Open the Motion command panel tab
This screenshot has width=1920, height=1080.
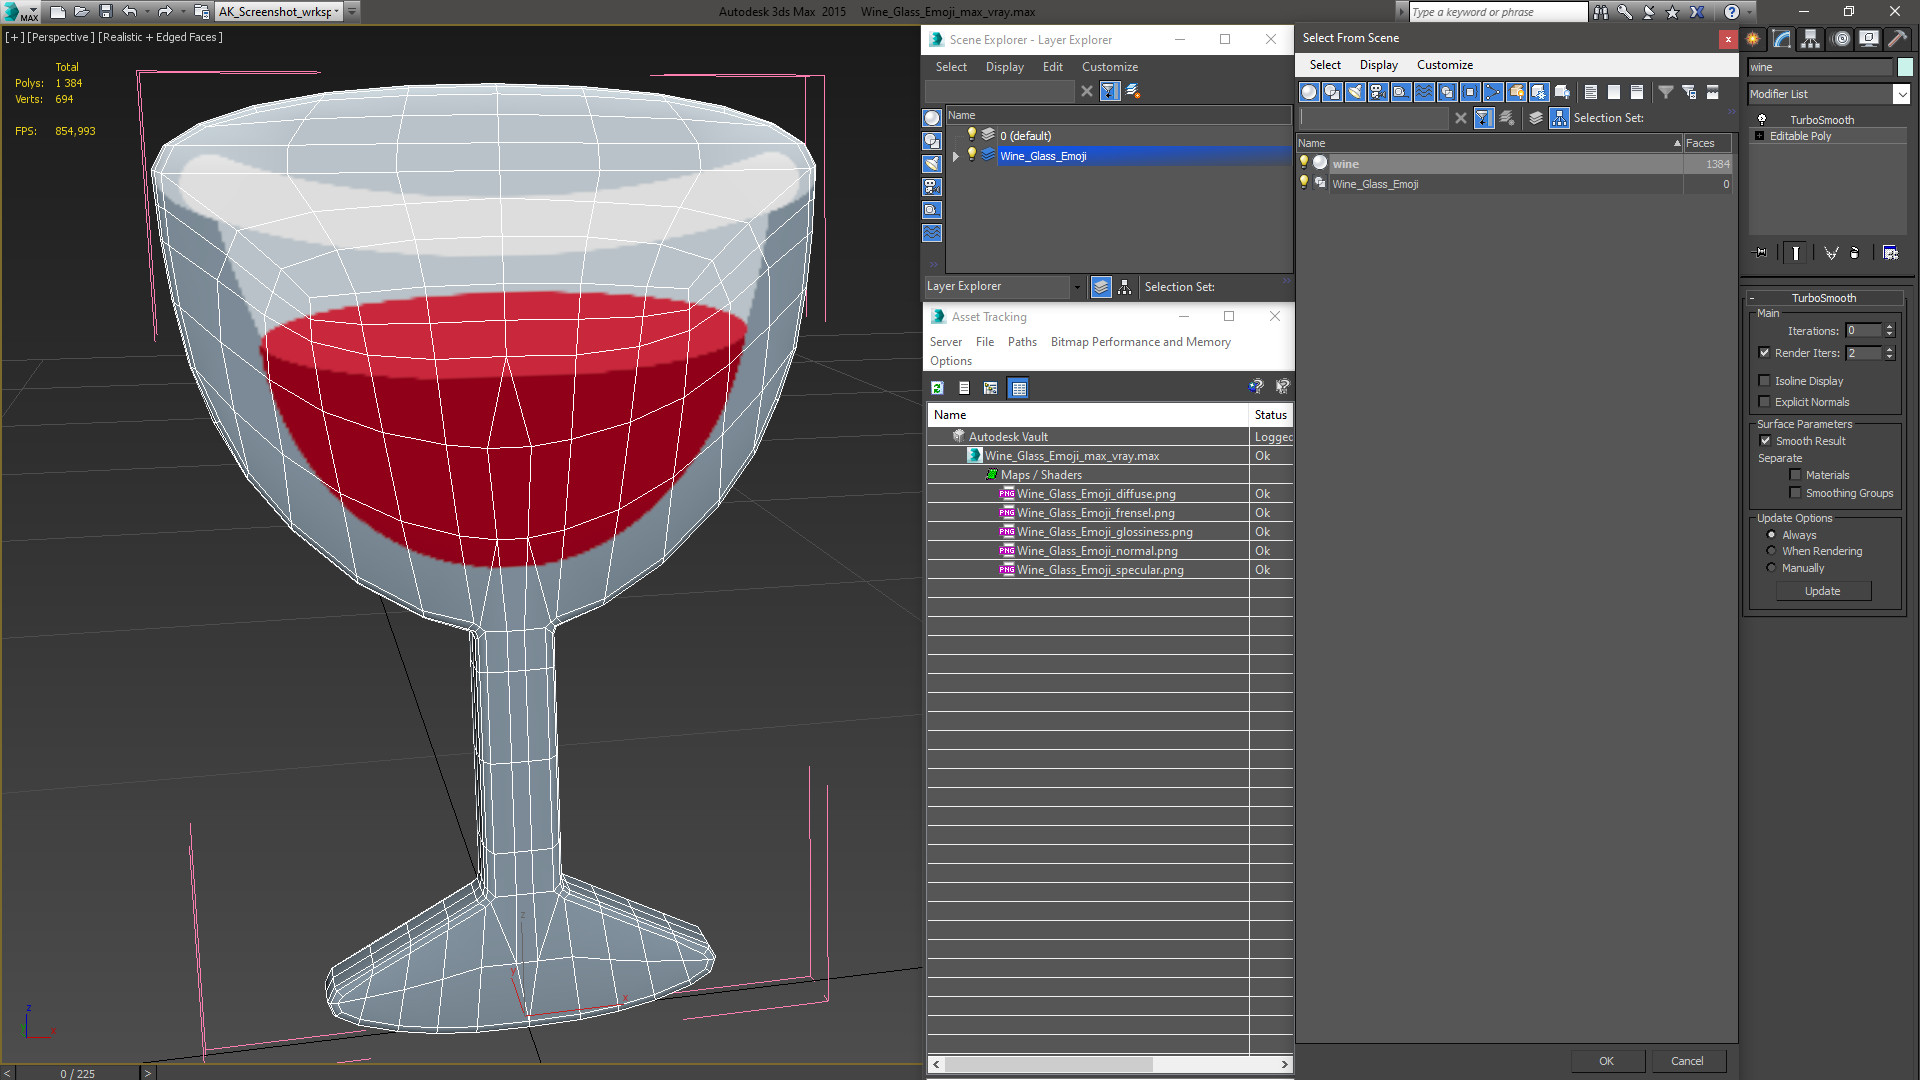coord(1841,39)
